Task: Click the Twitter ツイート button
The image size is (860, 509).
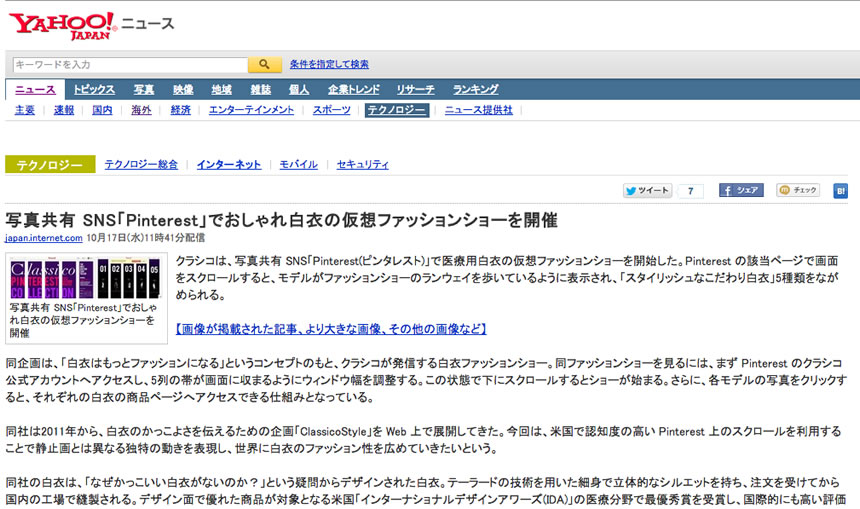Action: point(647,190)
